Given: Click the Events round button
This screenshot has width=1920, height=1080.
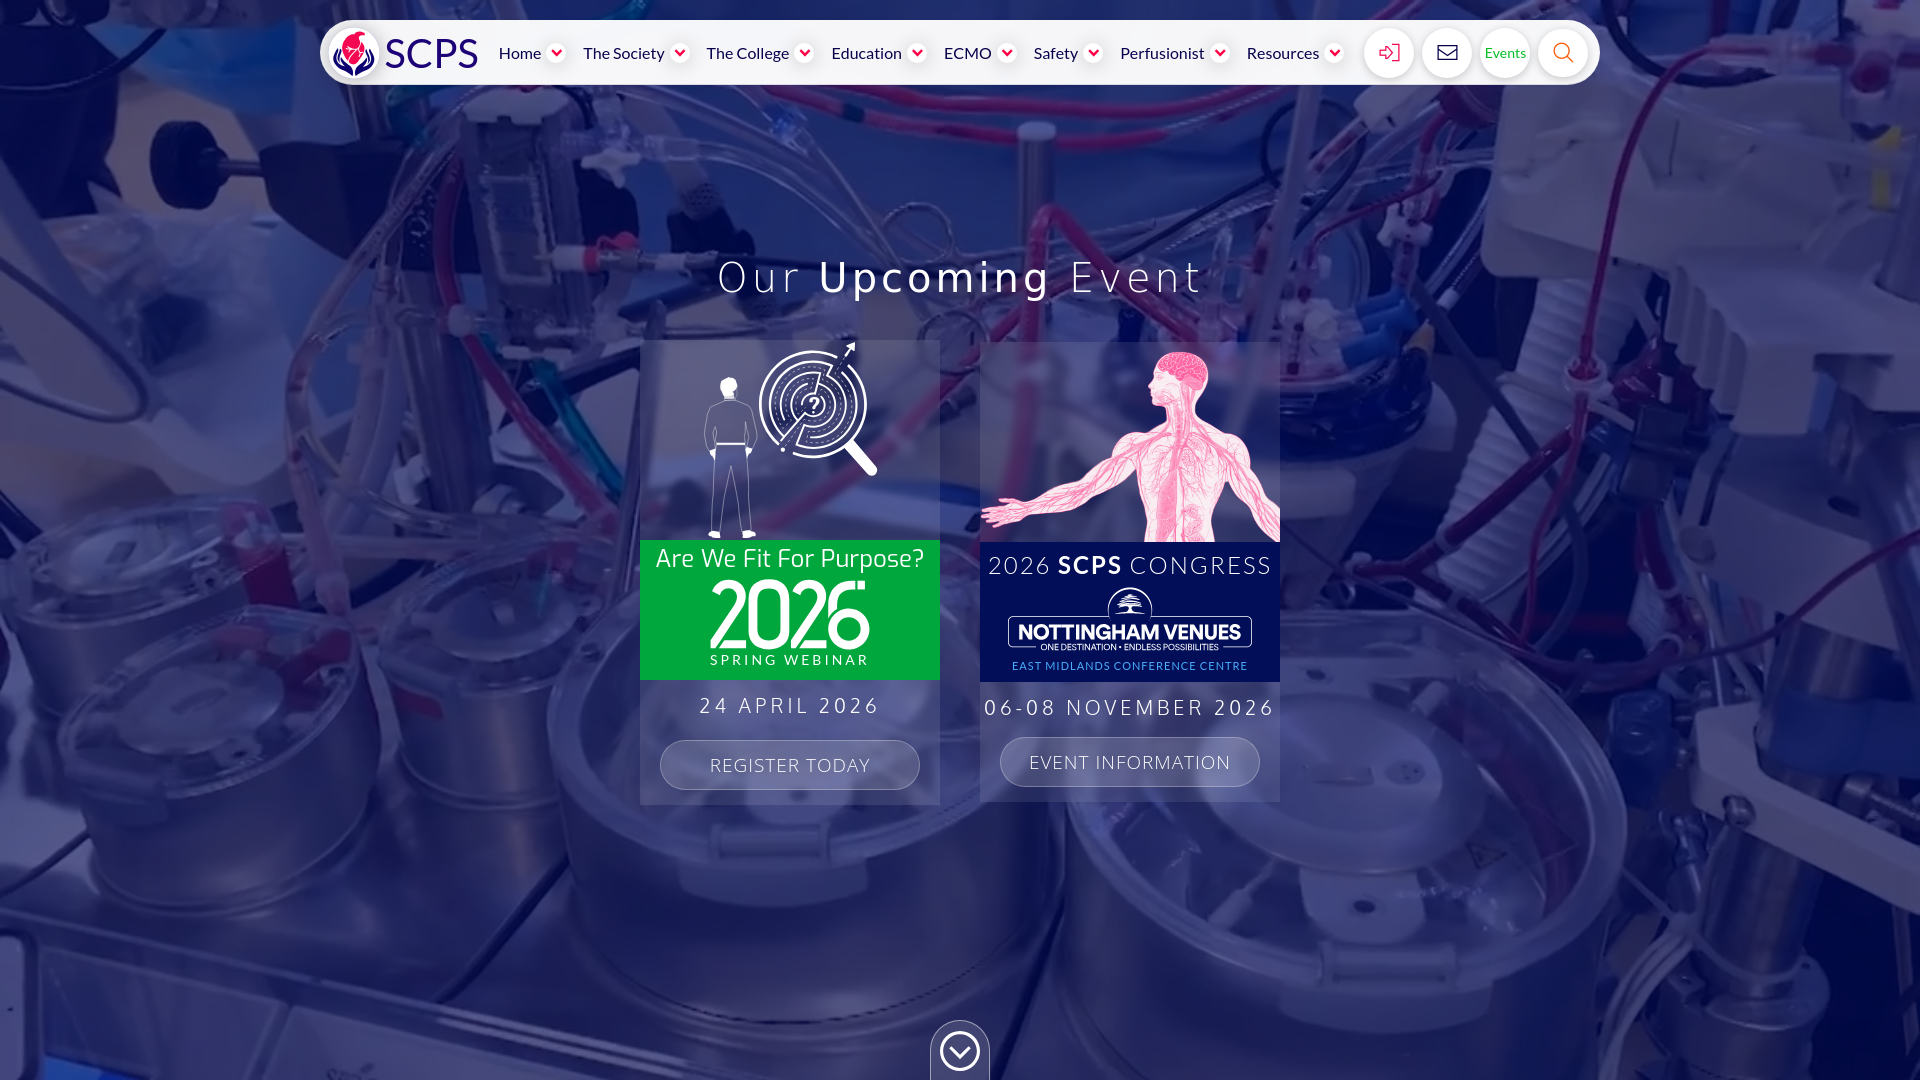Looking at the screenshot, I should coord(1505,53).
